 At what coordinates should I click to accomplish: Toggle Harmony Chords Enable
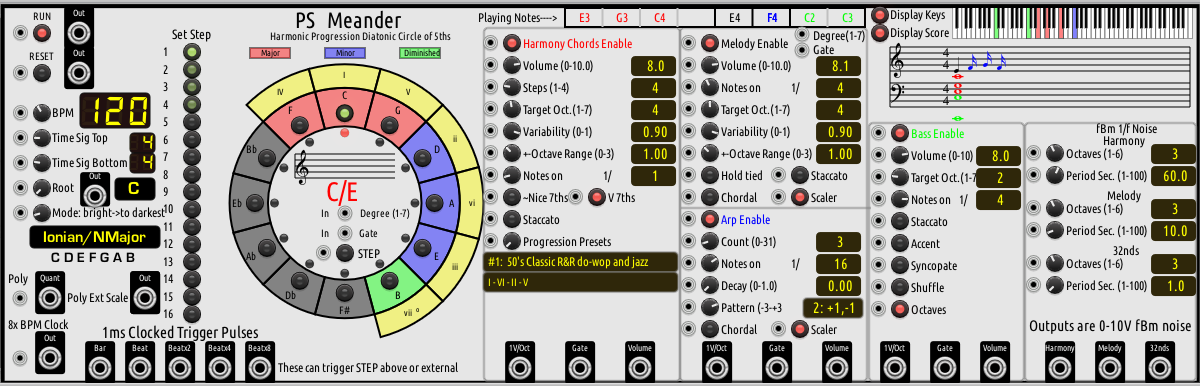pyautogui.click(x=512, y=44)
